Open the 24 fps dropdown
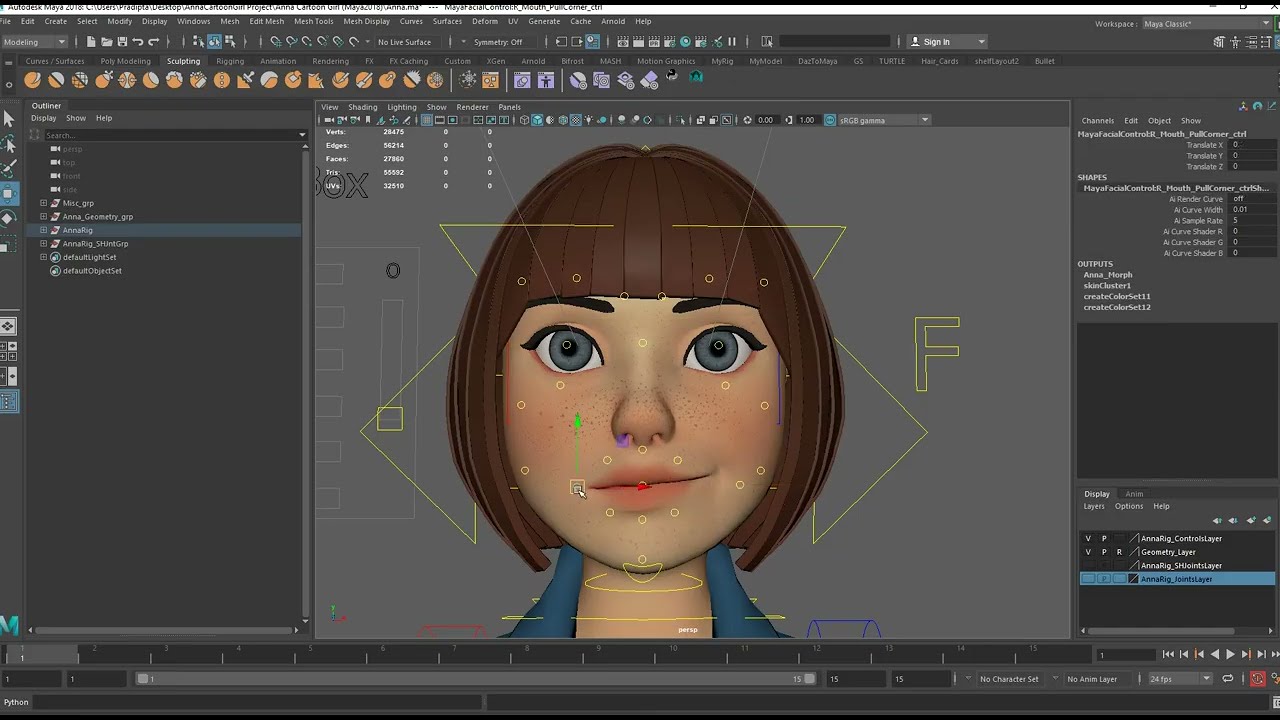 click(1179, 679)
